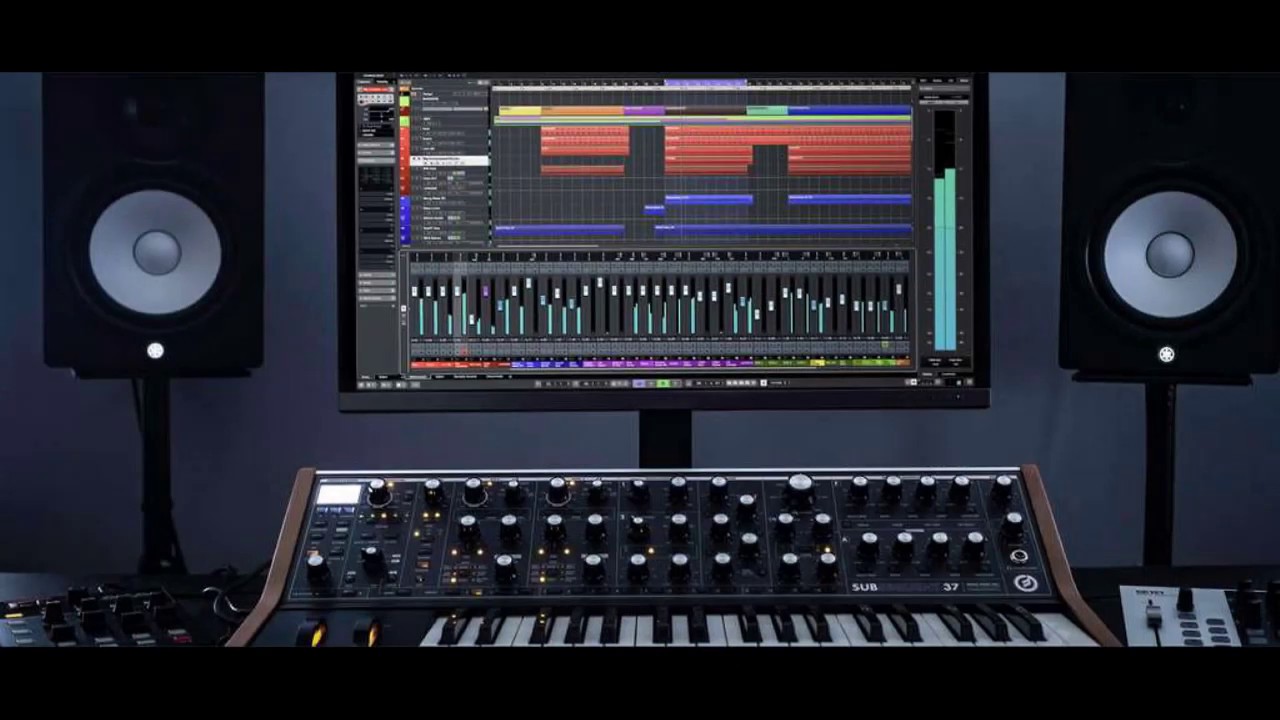
Task: Open the highlighted tab in the lower zone tab bar
Action: (418, 377)
